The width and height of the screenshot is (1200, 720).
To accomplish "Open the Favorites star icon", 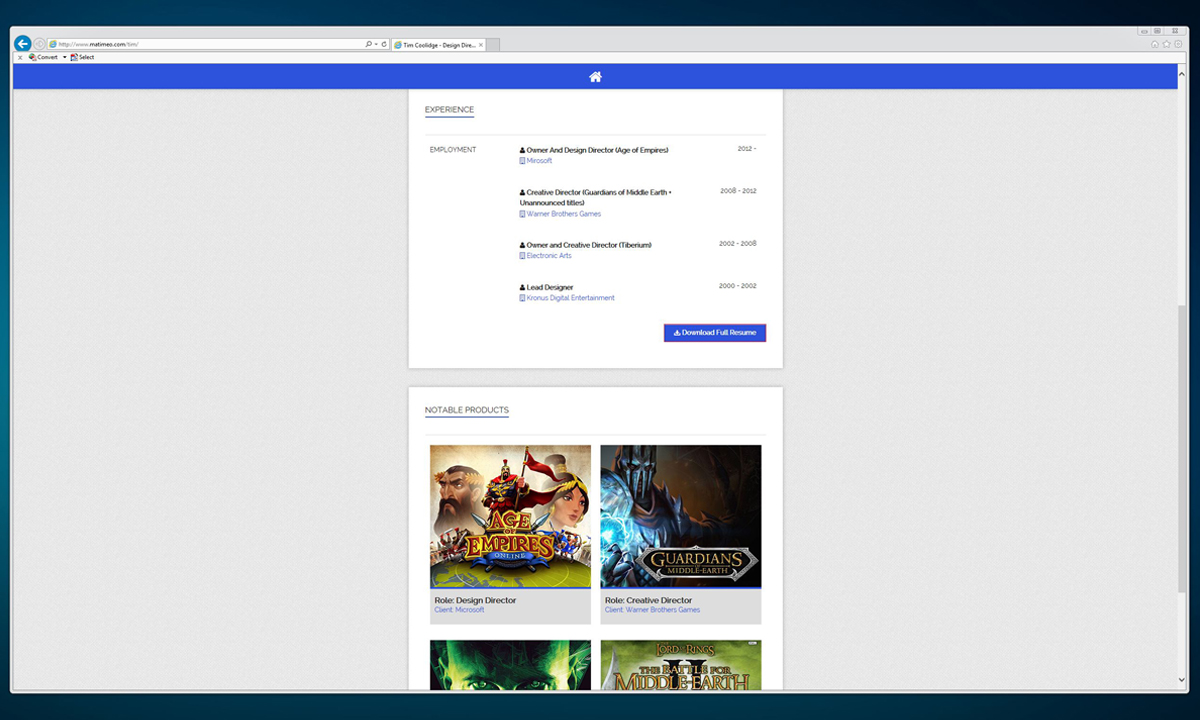I will (x=1166, y=44).
